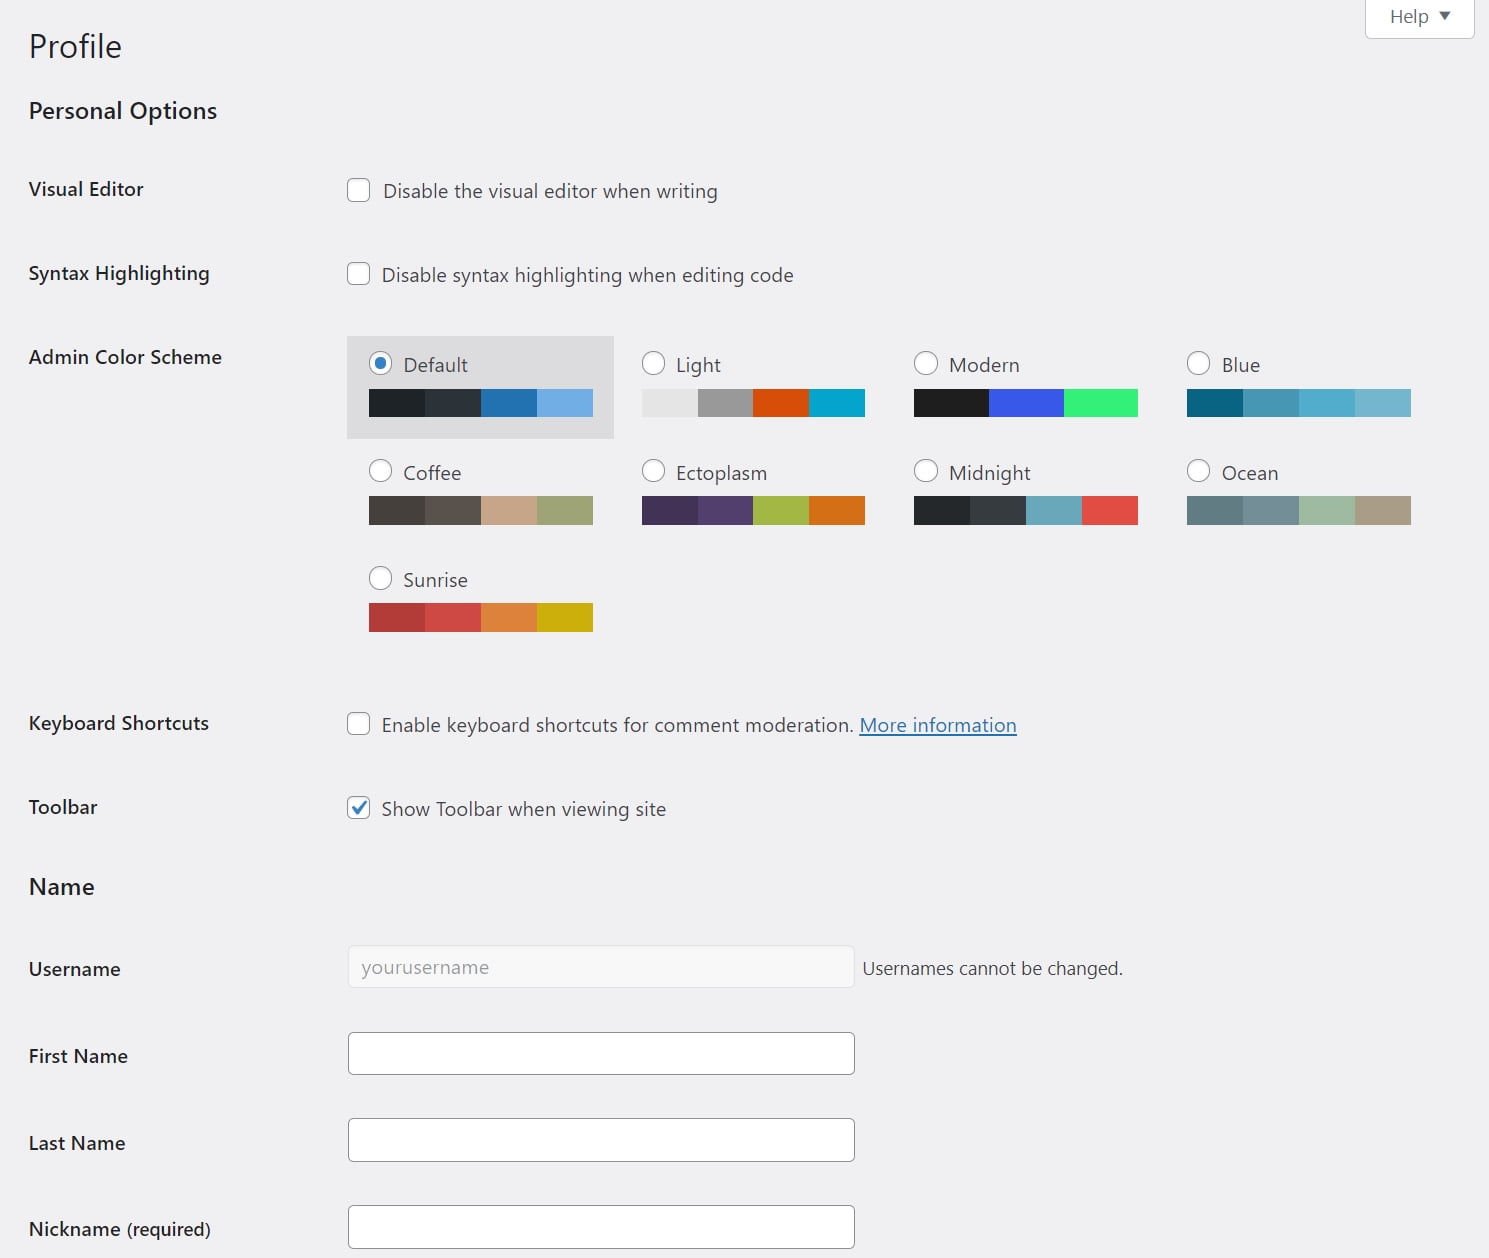Click the Modern scheme color palette
The image size is (1489, 1258).
(x=1026, y=403)
